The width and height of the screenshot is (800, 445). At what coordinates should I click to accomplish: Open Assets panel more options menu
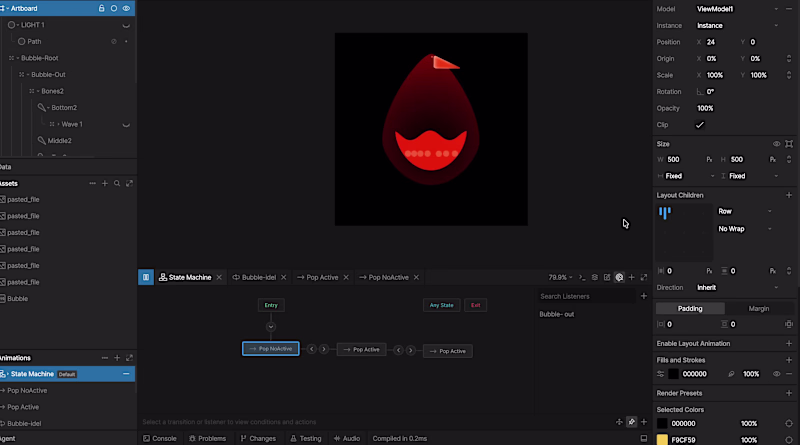pyautogui.click(x=92, y=183)
